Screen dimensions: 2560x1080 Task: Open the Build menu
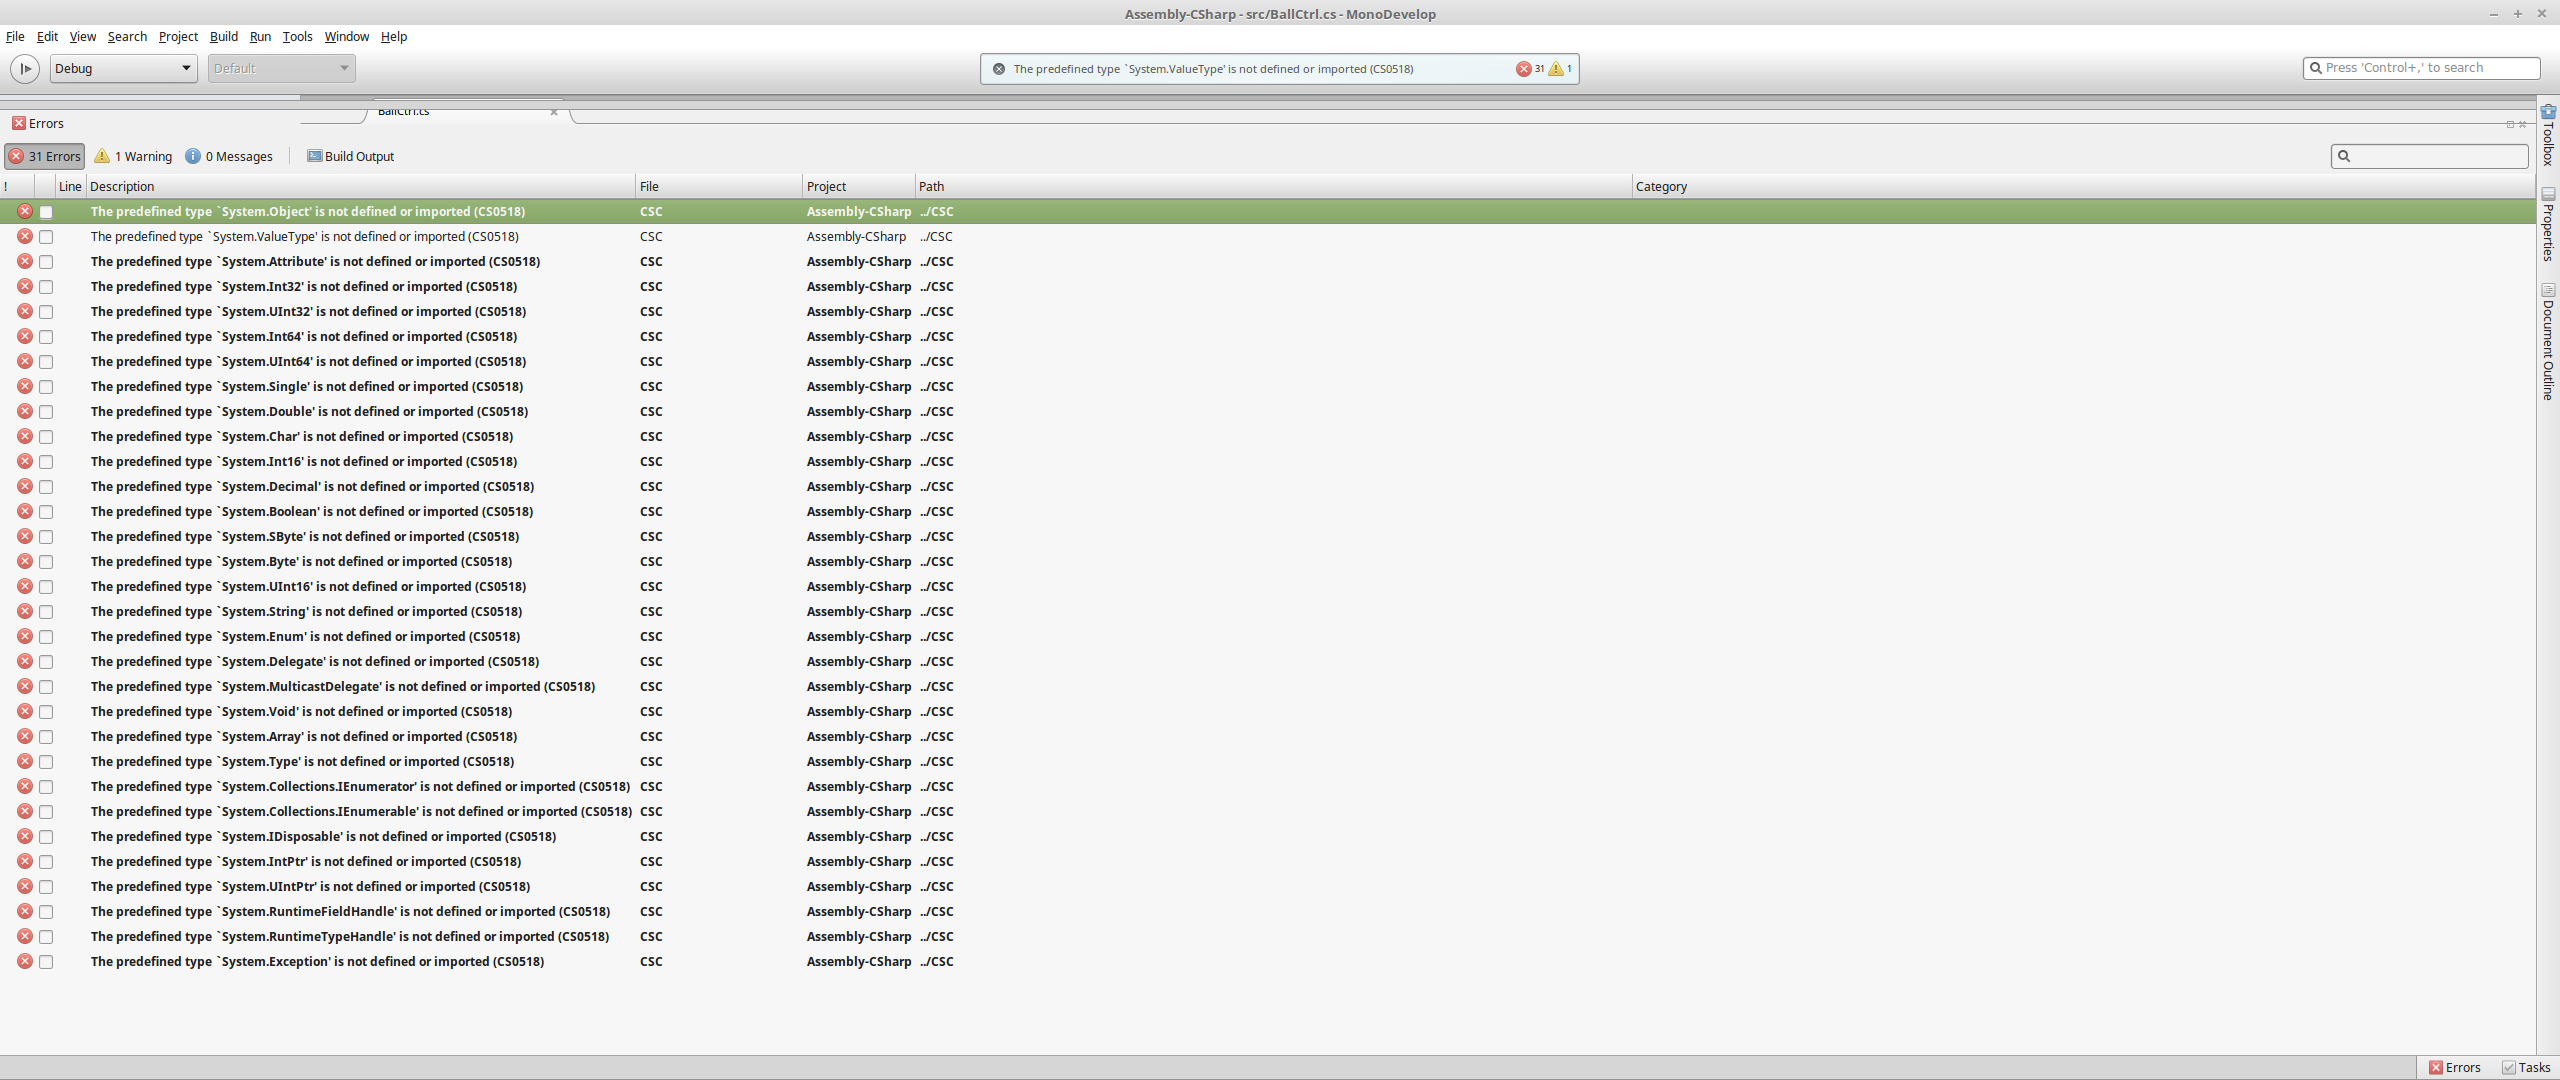coord(223,37)
